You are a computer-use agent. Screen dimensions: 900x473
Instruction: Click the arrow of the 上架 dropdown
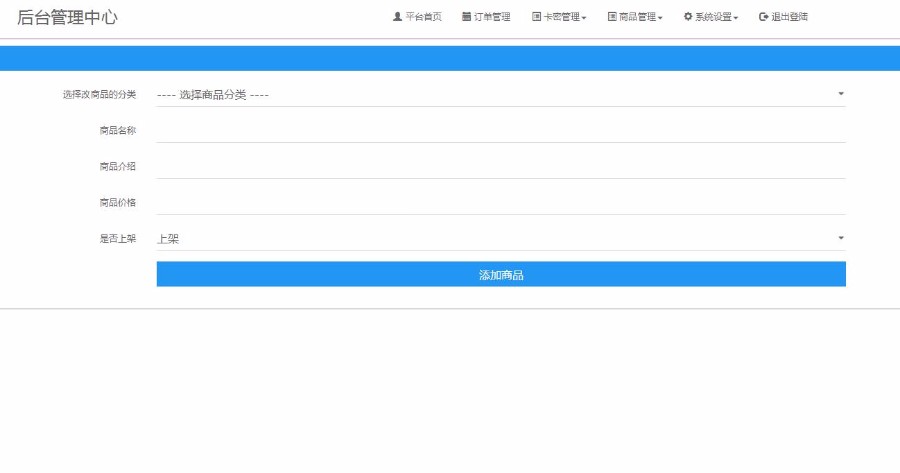pyautogui.click(x=841, y=238)
